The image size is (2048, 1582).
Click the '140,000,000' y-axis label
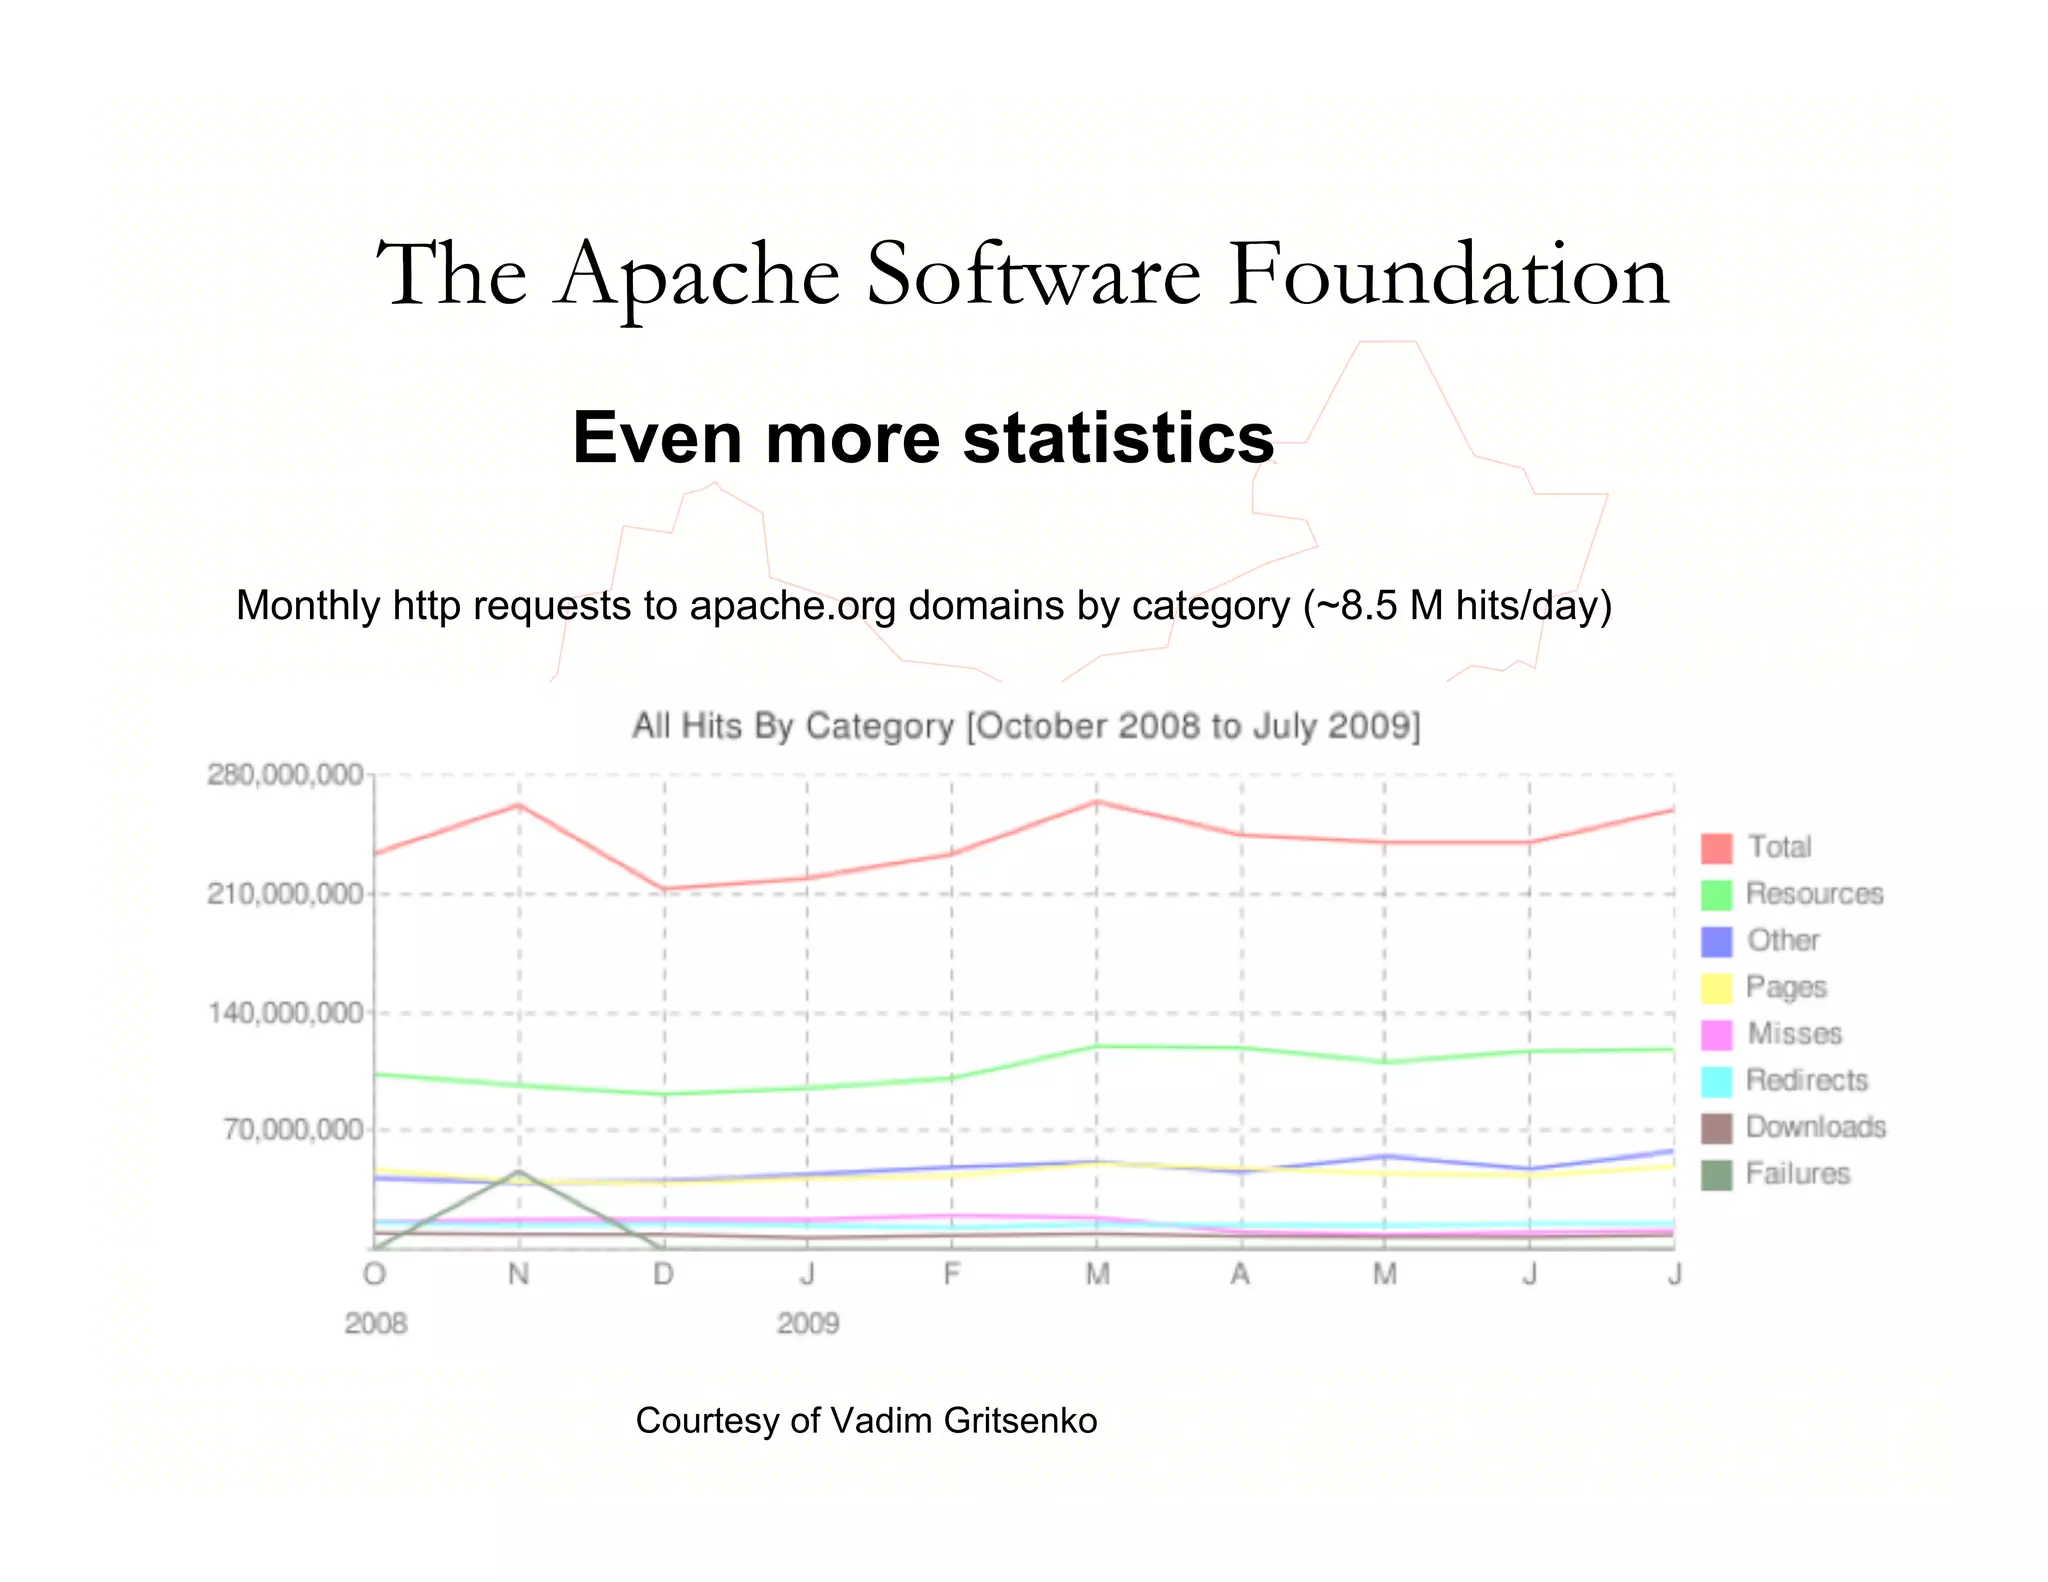[x=285, y=1013]
